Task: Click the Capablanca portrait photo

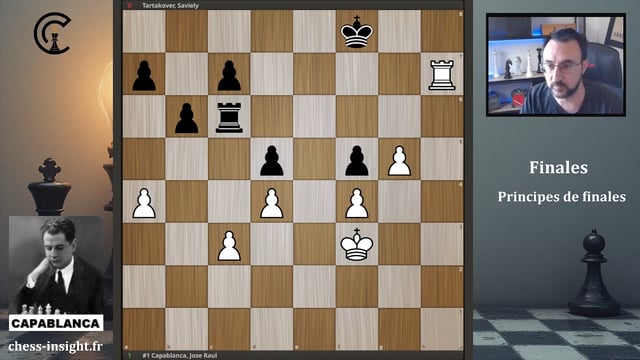Action: pyautogui.click(x=56, y=265)
